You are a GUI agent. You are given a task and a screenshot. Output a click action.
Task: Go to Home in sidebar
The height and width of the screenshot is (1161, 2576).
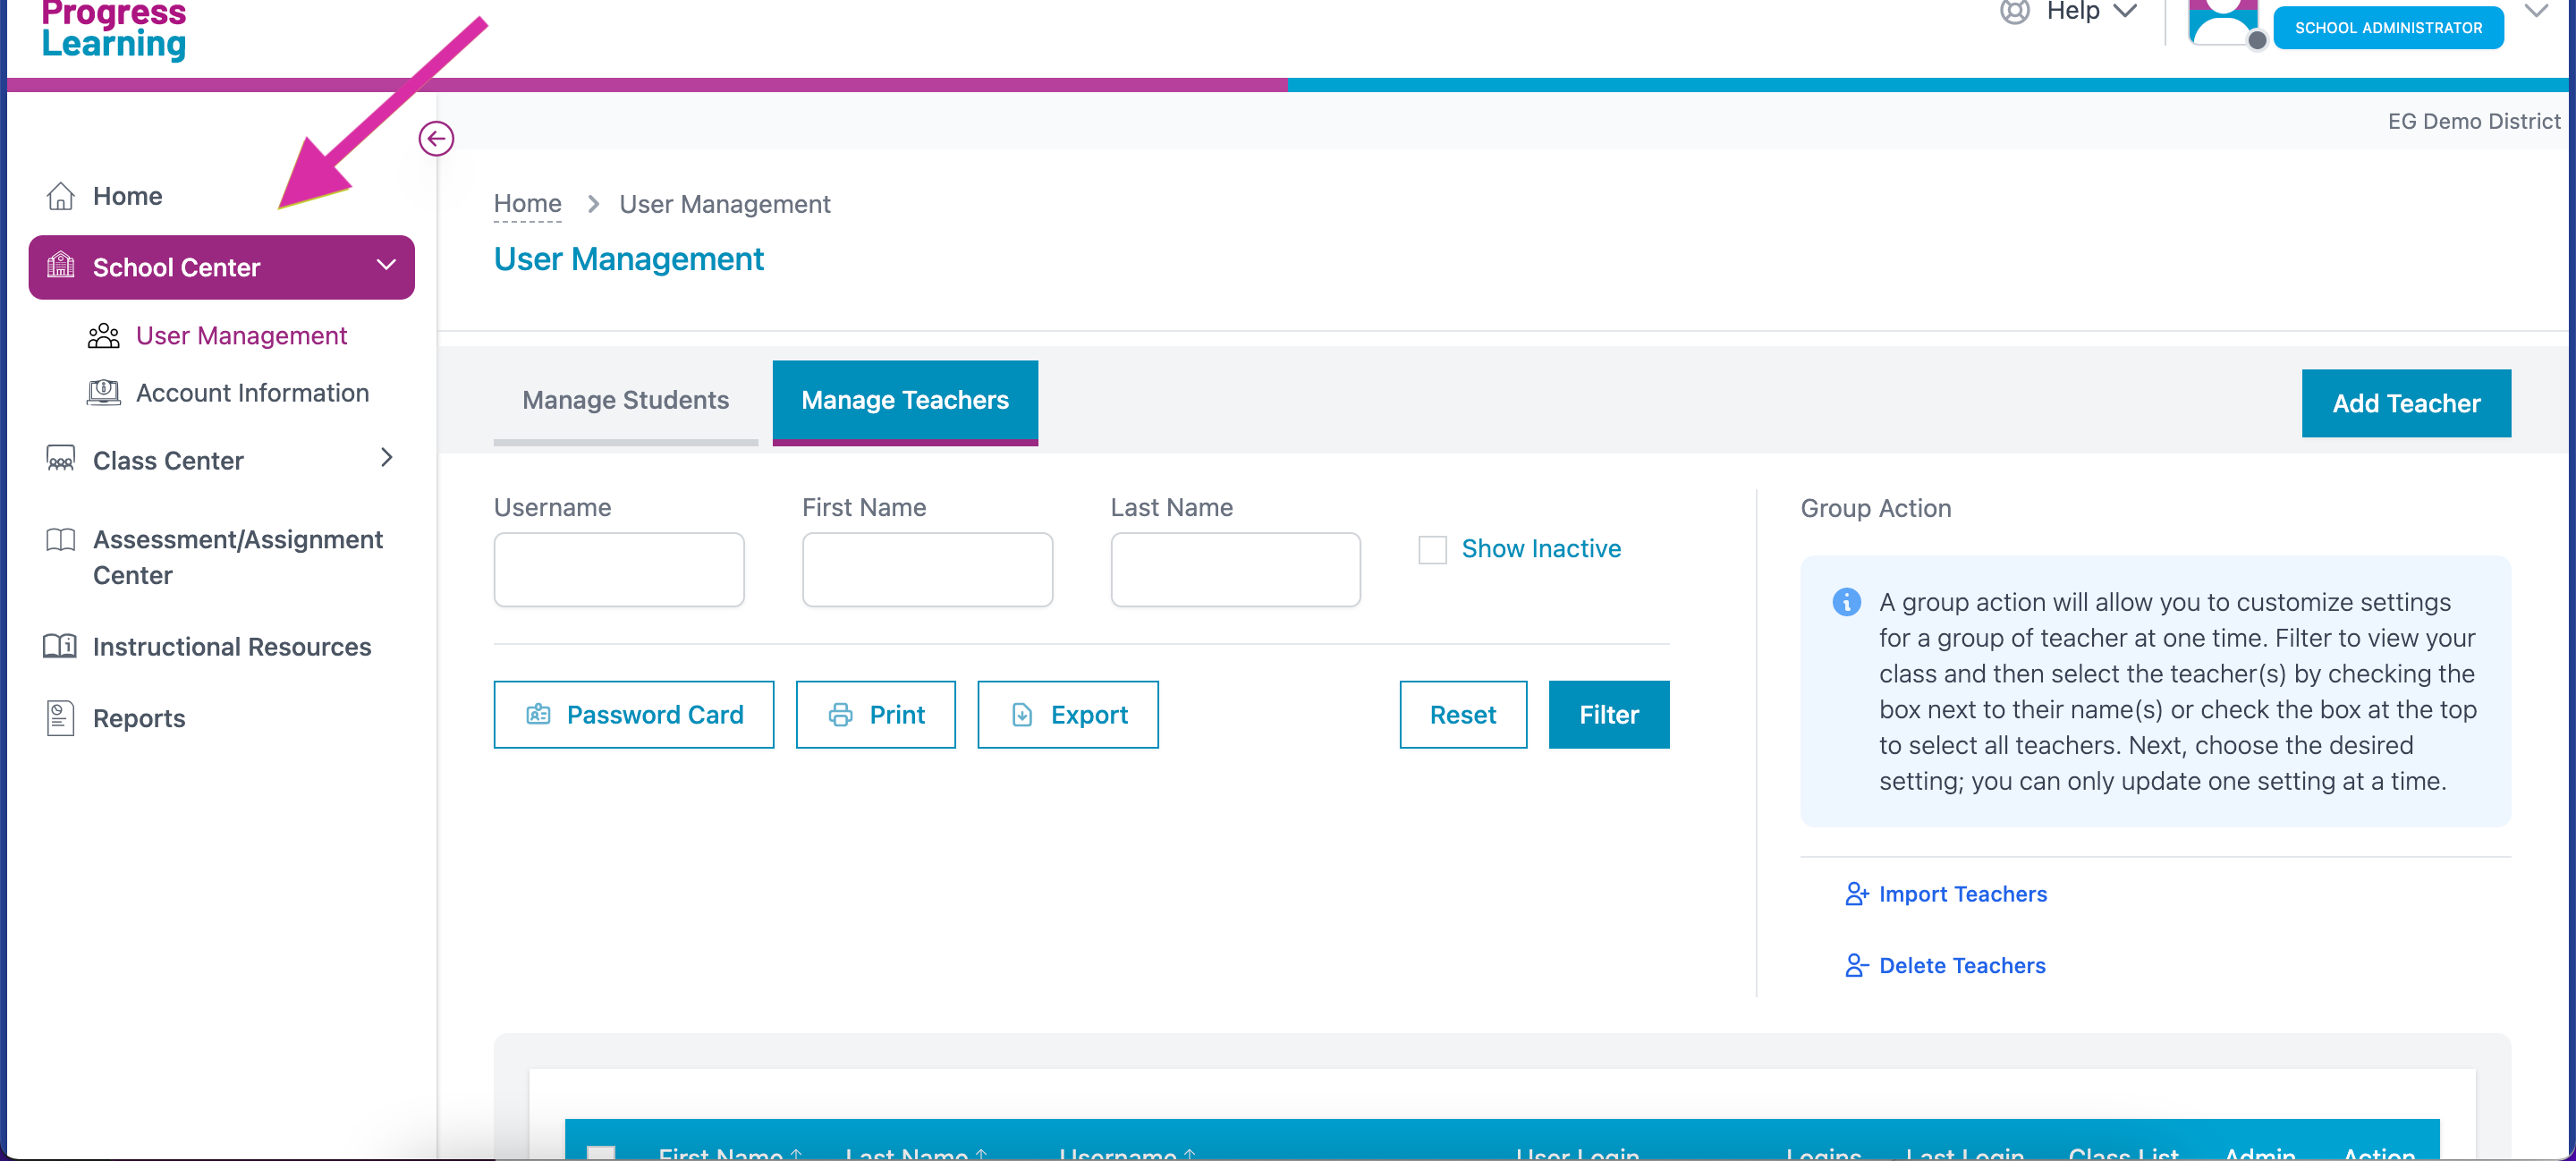(x=127, y=196)
